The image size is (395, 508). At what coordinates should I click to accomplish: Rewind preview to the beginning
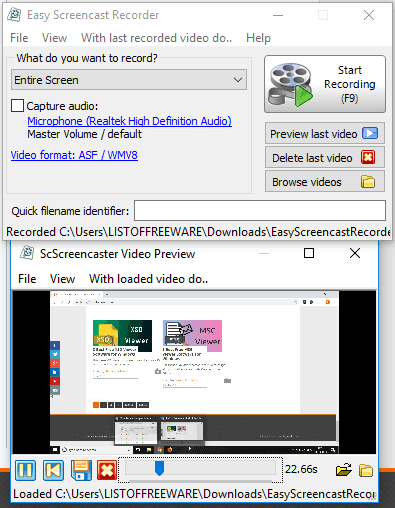point(53,470)
